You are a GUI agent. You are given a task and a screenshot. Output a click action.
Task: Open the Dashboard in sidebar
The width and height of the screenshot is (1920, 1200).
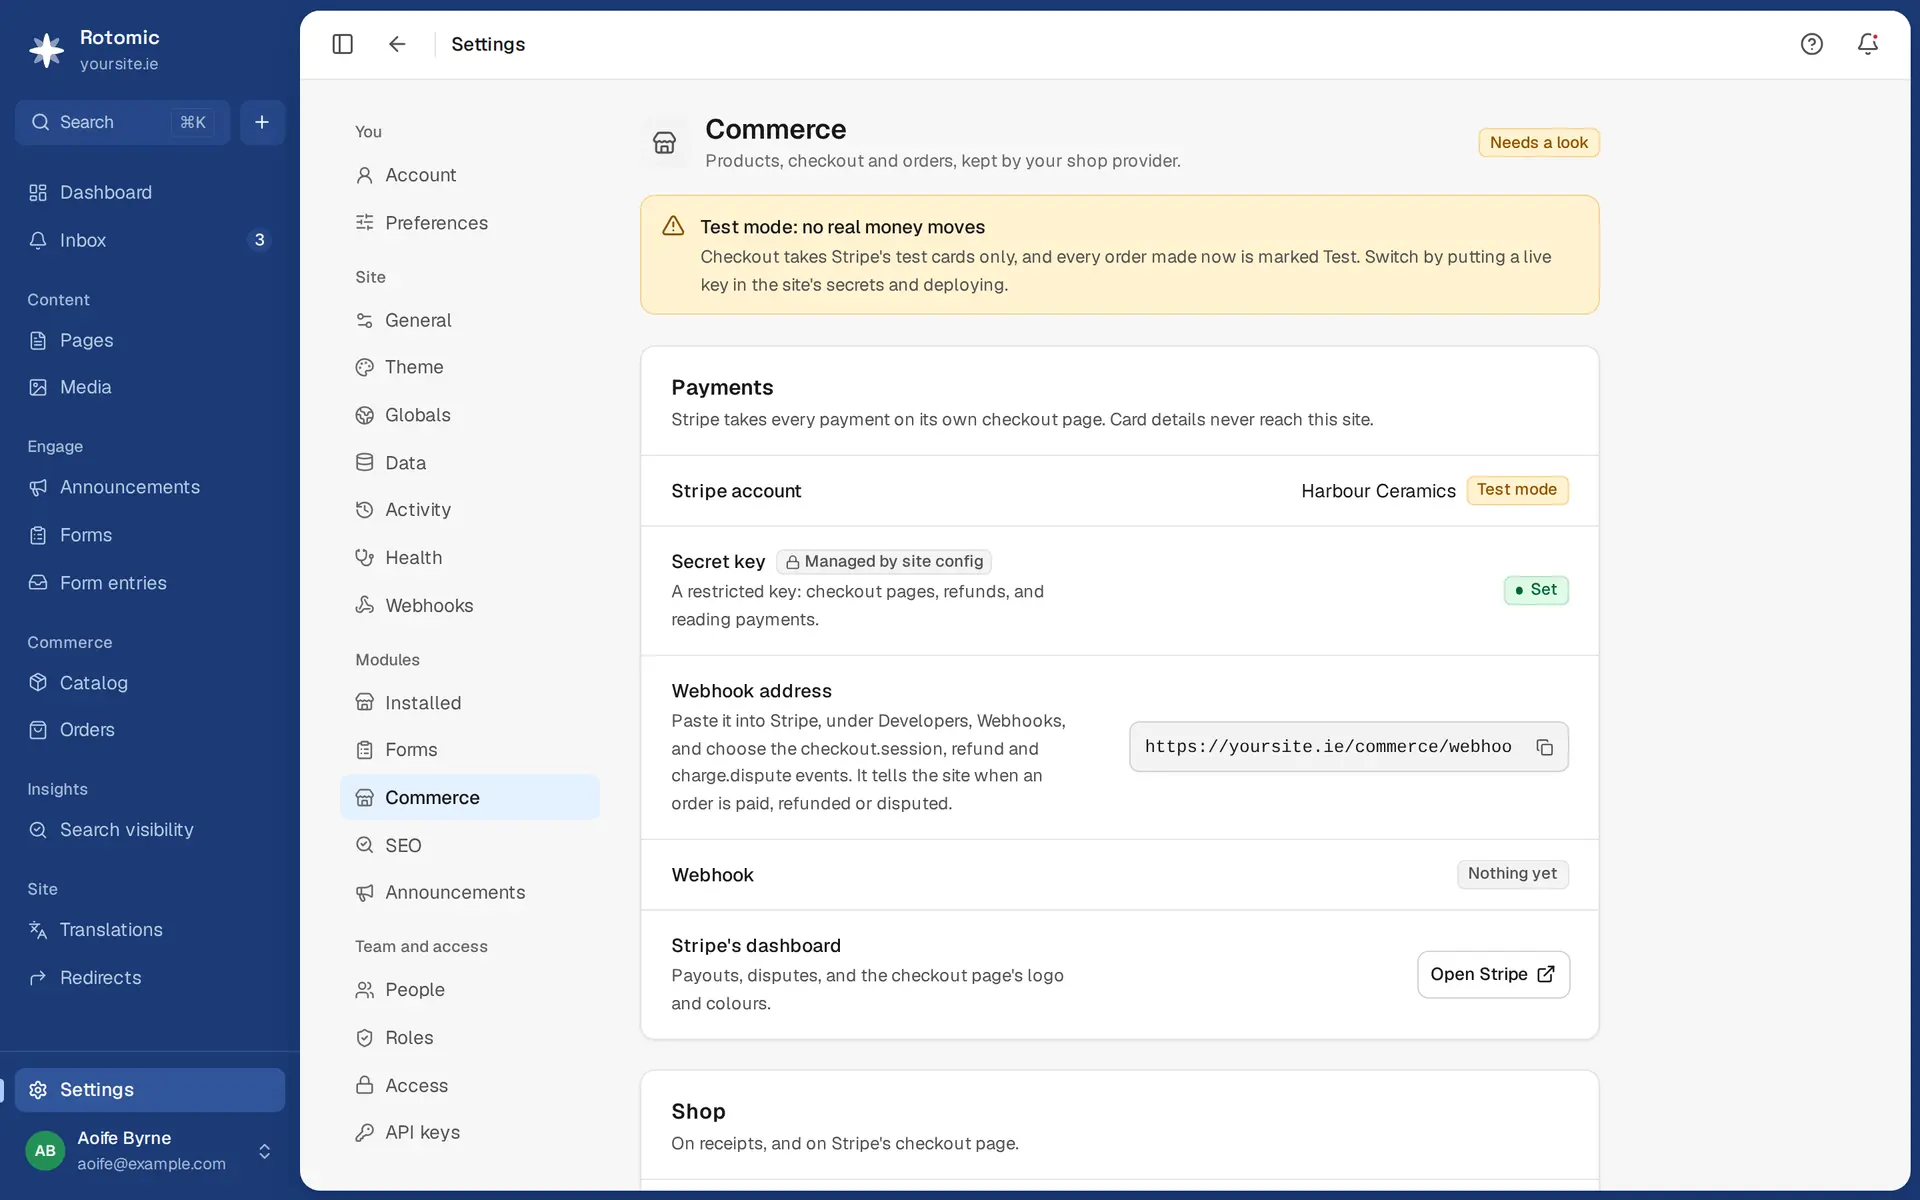pyautogui.click(x=150, y=192)
